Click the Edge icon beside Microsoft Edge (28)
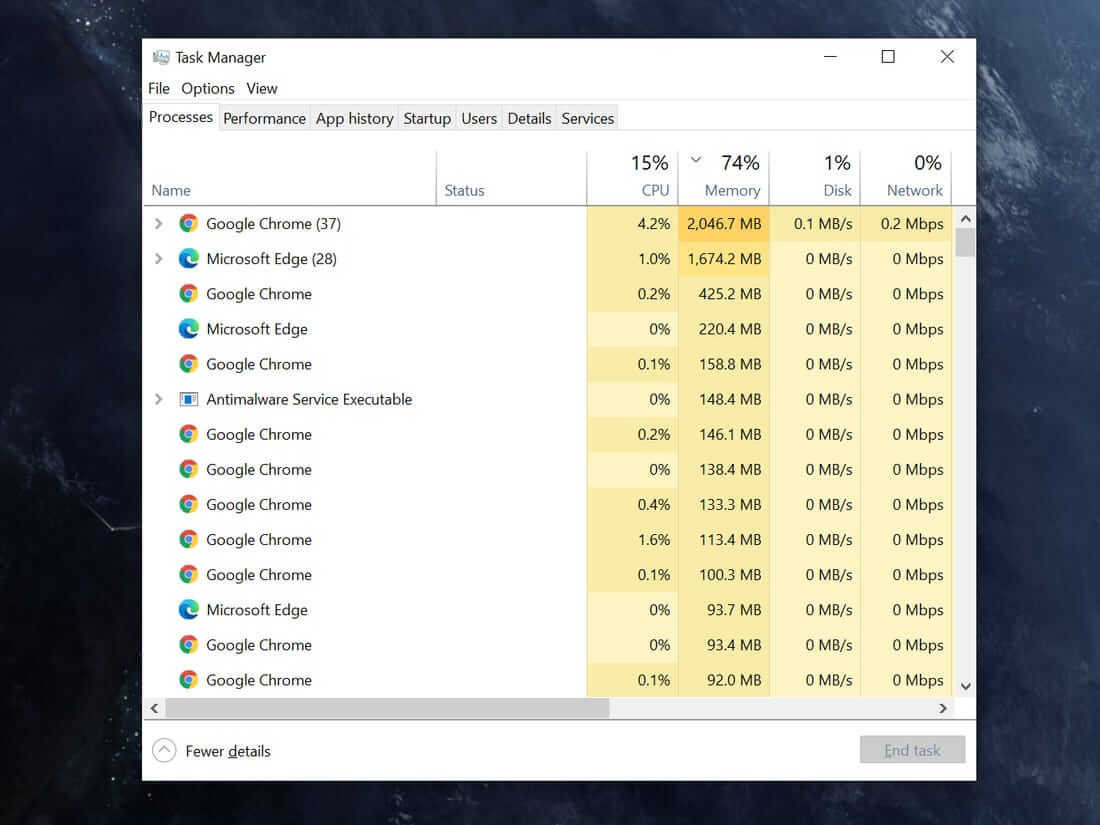This screenshot has height=825, width=1100. click(x=188, y=258)
